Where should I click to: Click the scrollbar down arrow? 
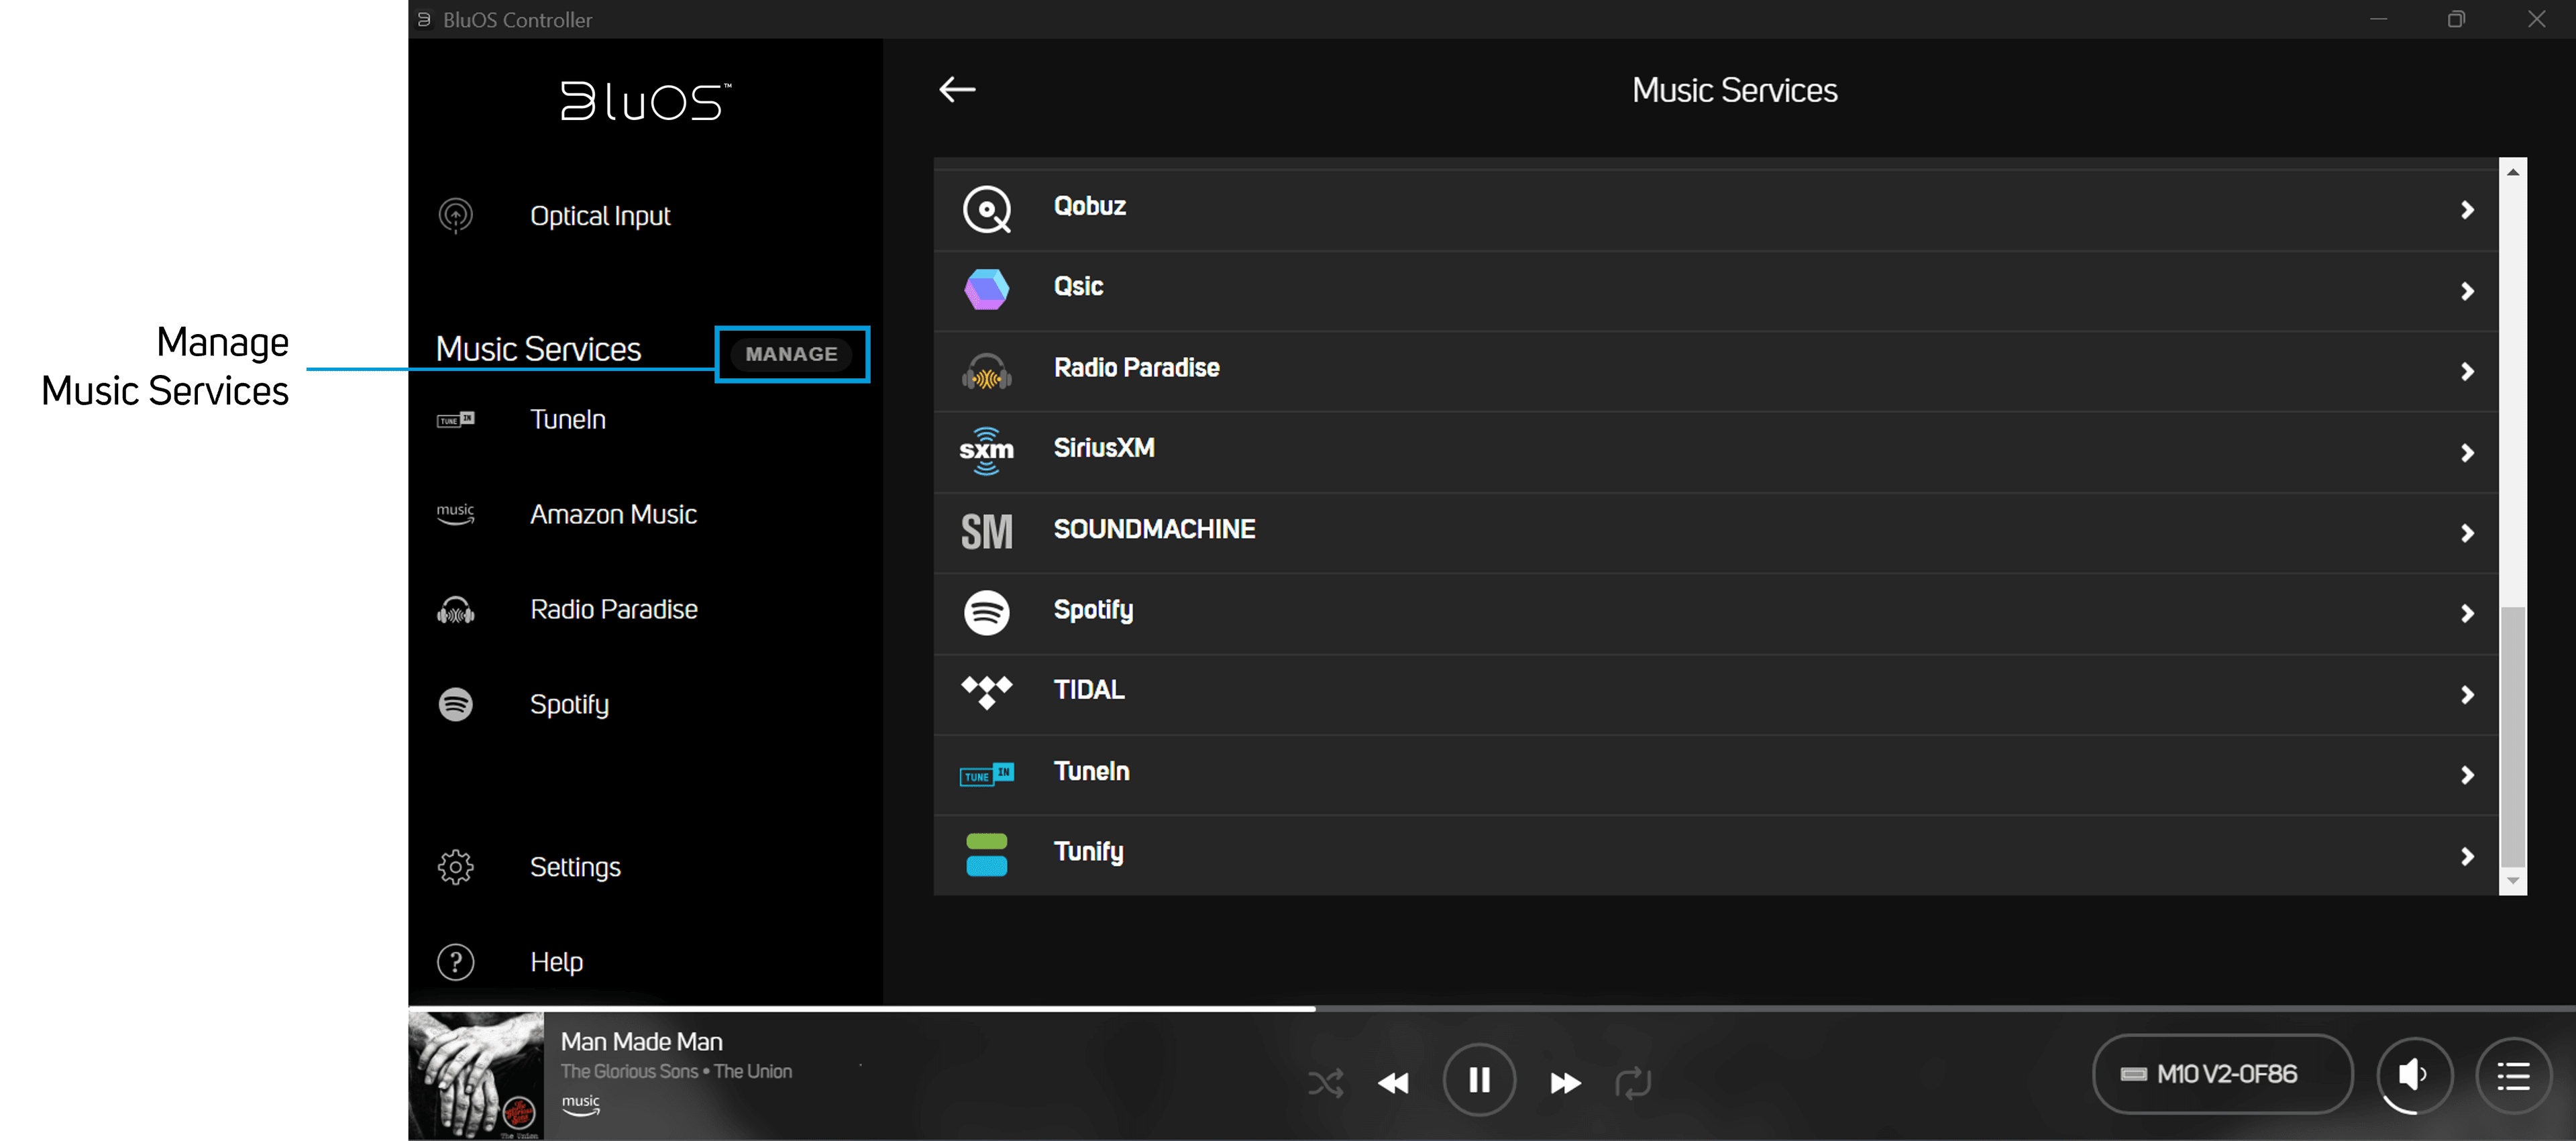pos(2513,881)
